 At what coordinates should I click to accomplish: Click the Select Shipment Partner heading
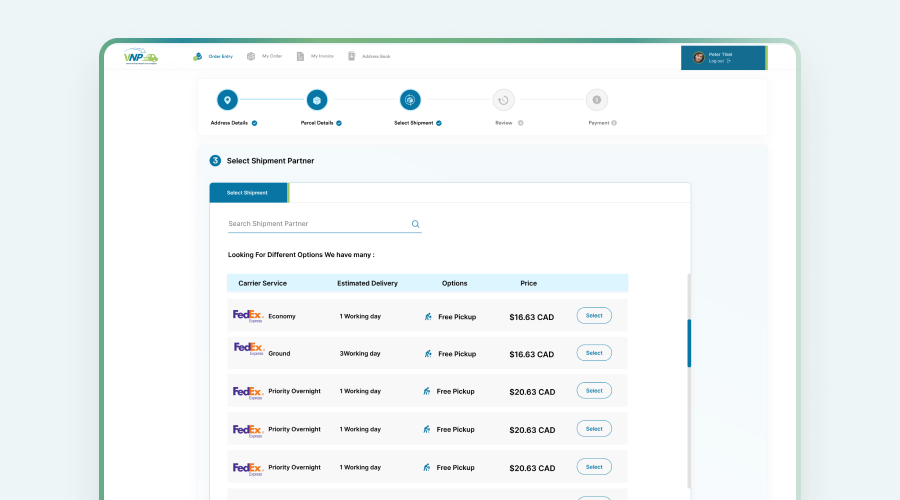click(270, 161)
